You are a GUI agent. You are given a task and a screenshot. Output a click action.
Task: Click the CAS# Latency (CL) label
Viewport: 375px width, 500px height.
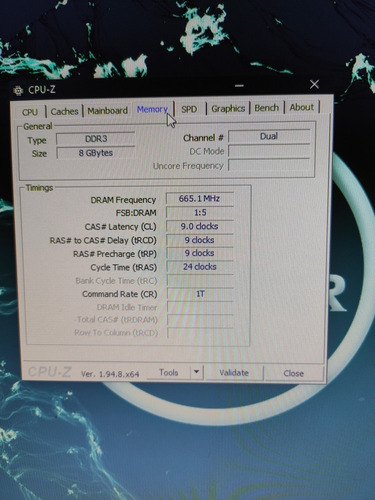click(x=120, y=227)
